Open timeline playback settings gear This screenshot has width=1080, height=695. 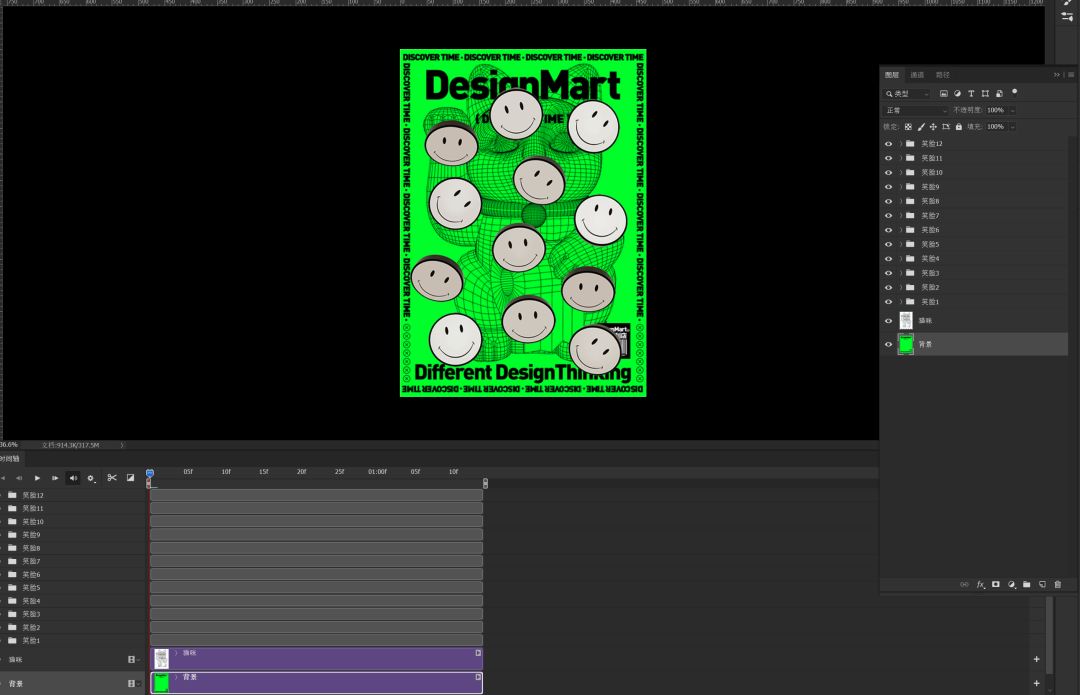pos(91,478)
